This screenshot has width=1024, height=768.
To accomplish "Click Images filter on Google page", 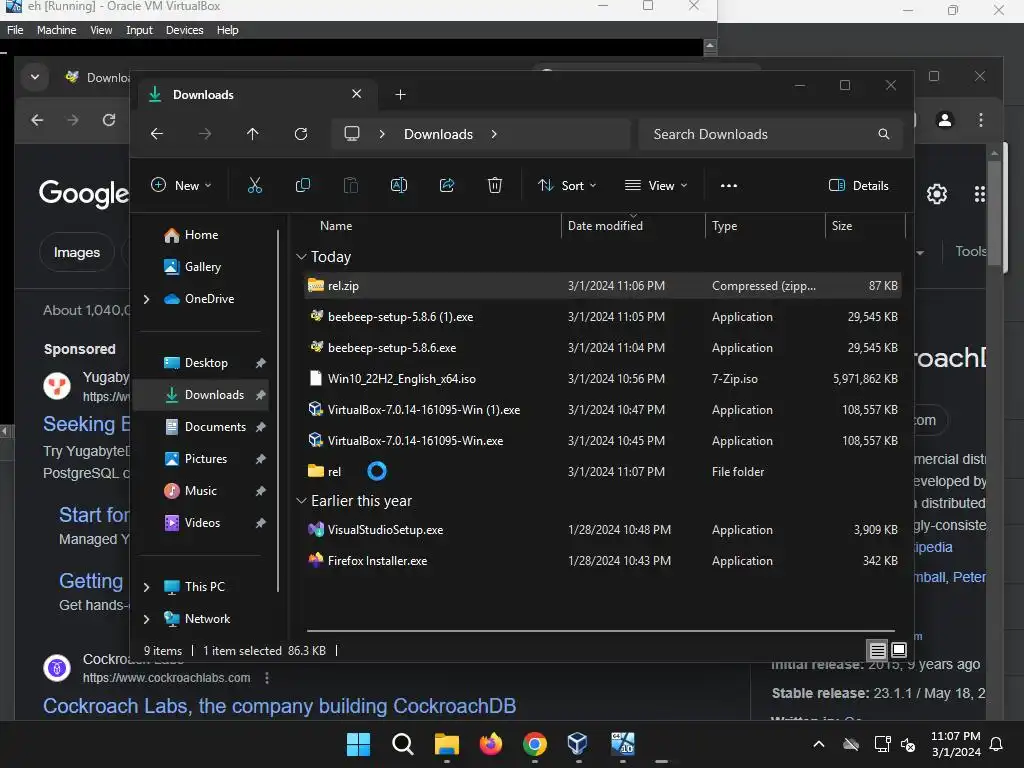I will pyautogui.click(x=77, y=253).
